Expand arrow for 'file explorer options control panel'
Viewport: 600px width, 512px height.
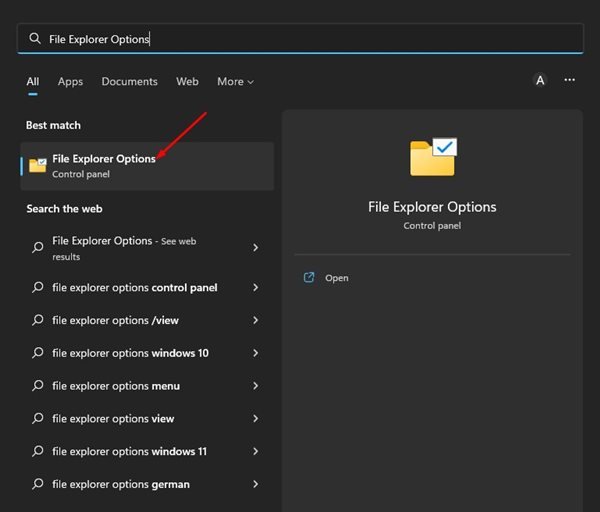pos(256,287)
